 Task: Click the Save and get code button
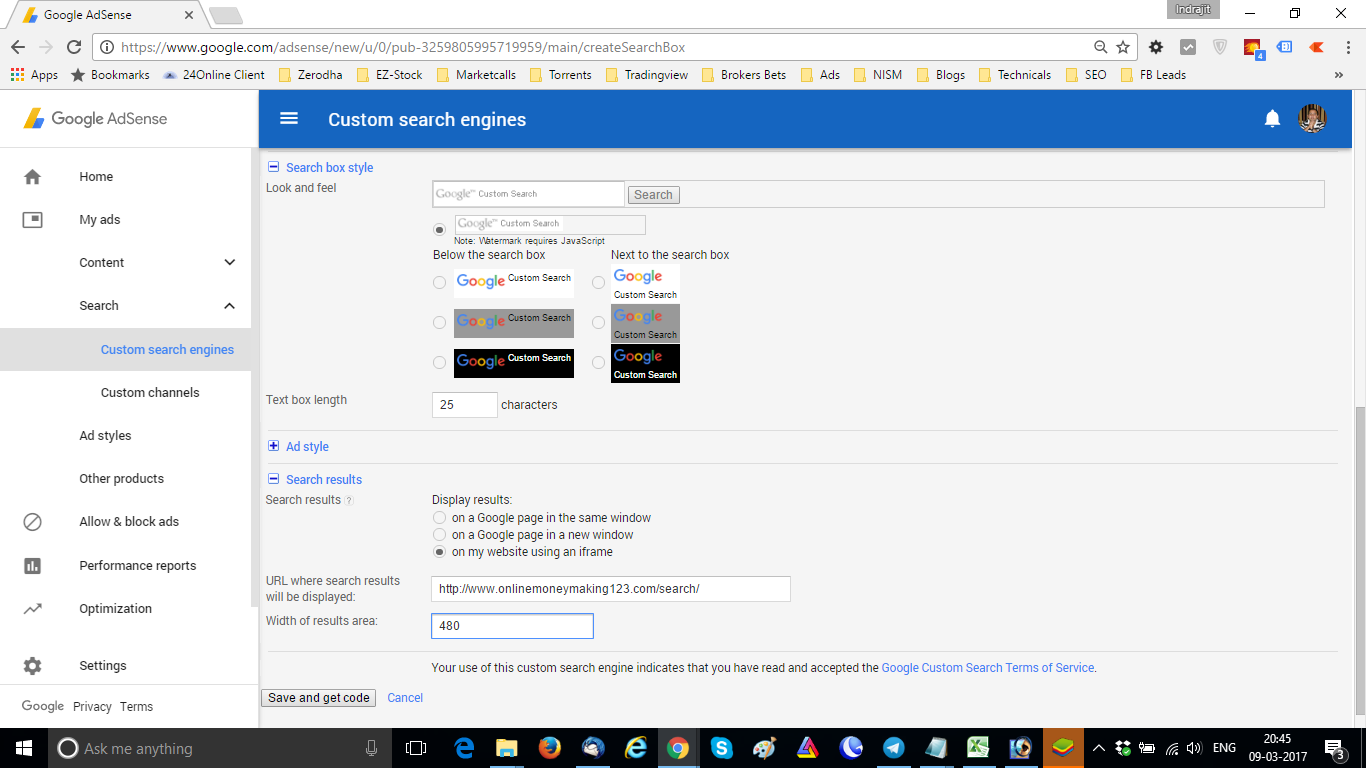click(318, 697)
